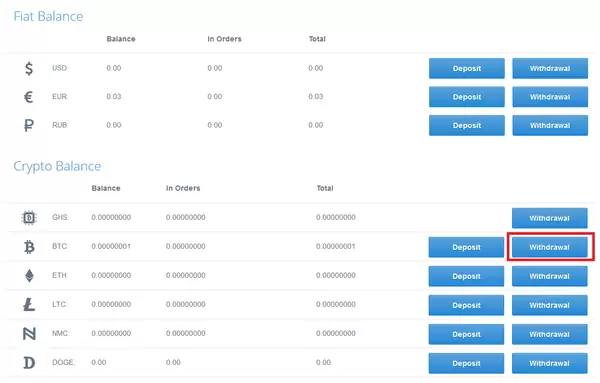Click Fiat table In Orders header

[224, 39]
